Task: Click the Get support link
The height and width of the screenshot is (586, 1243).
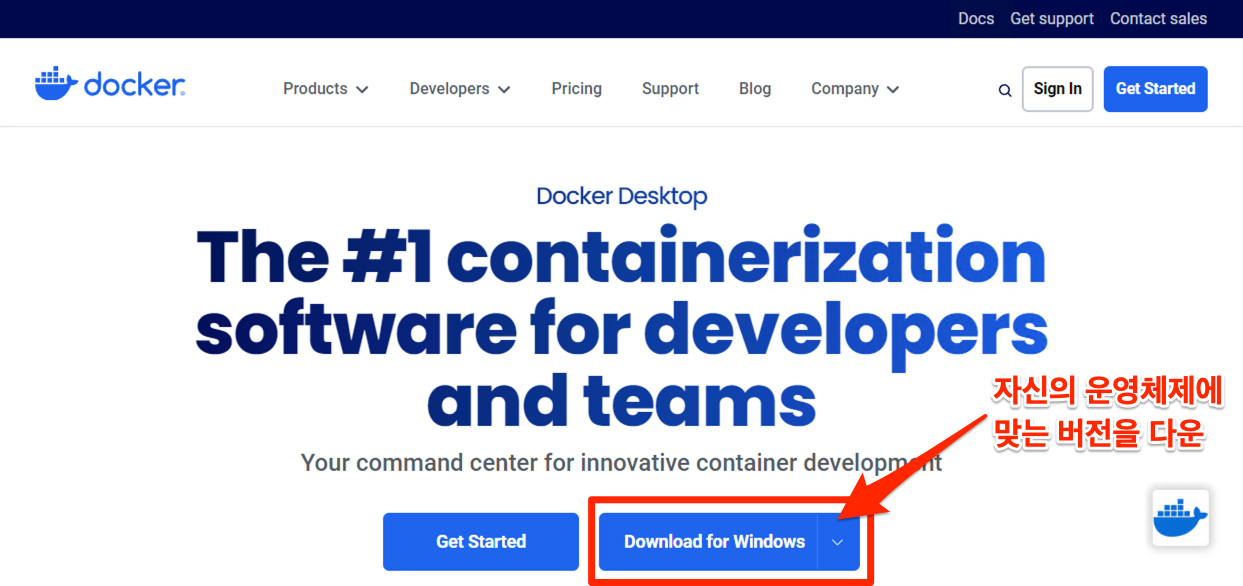Action: [x=1052, y=19]
